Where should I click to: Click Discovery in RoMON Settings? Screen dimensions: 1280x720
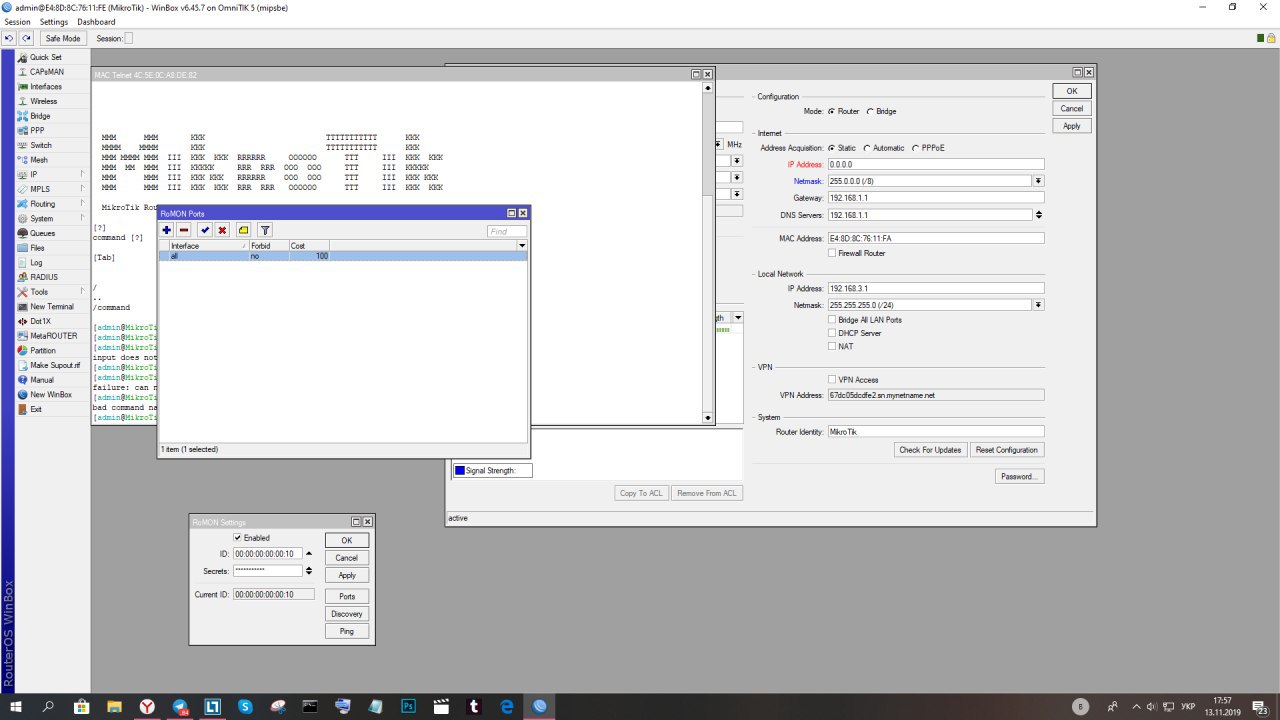tap(347, 614)
